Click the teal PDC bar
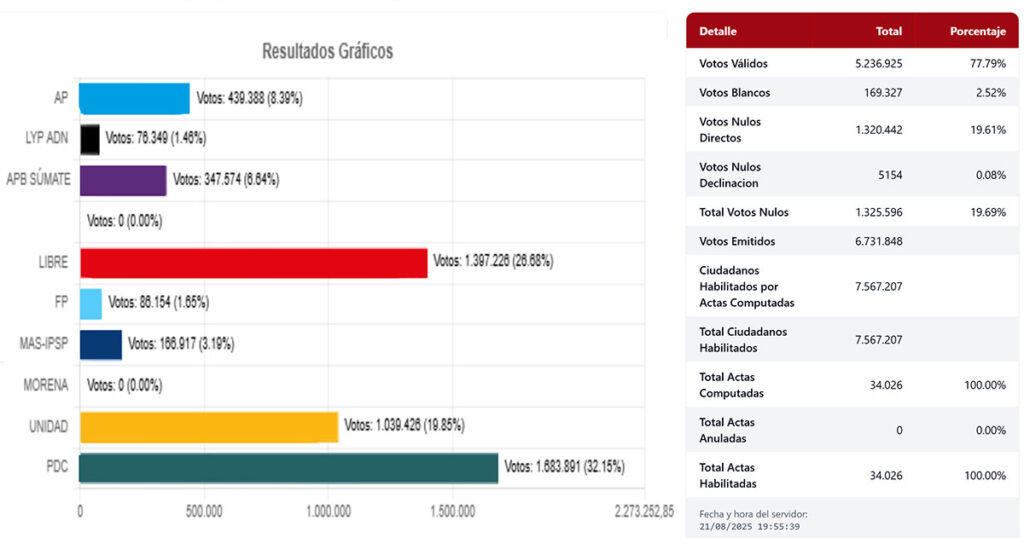The image size is (1024, 538). click(x=288, y=468)
